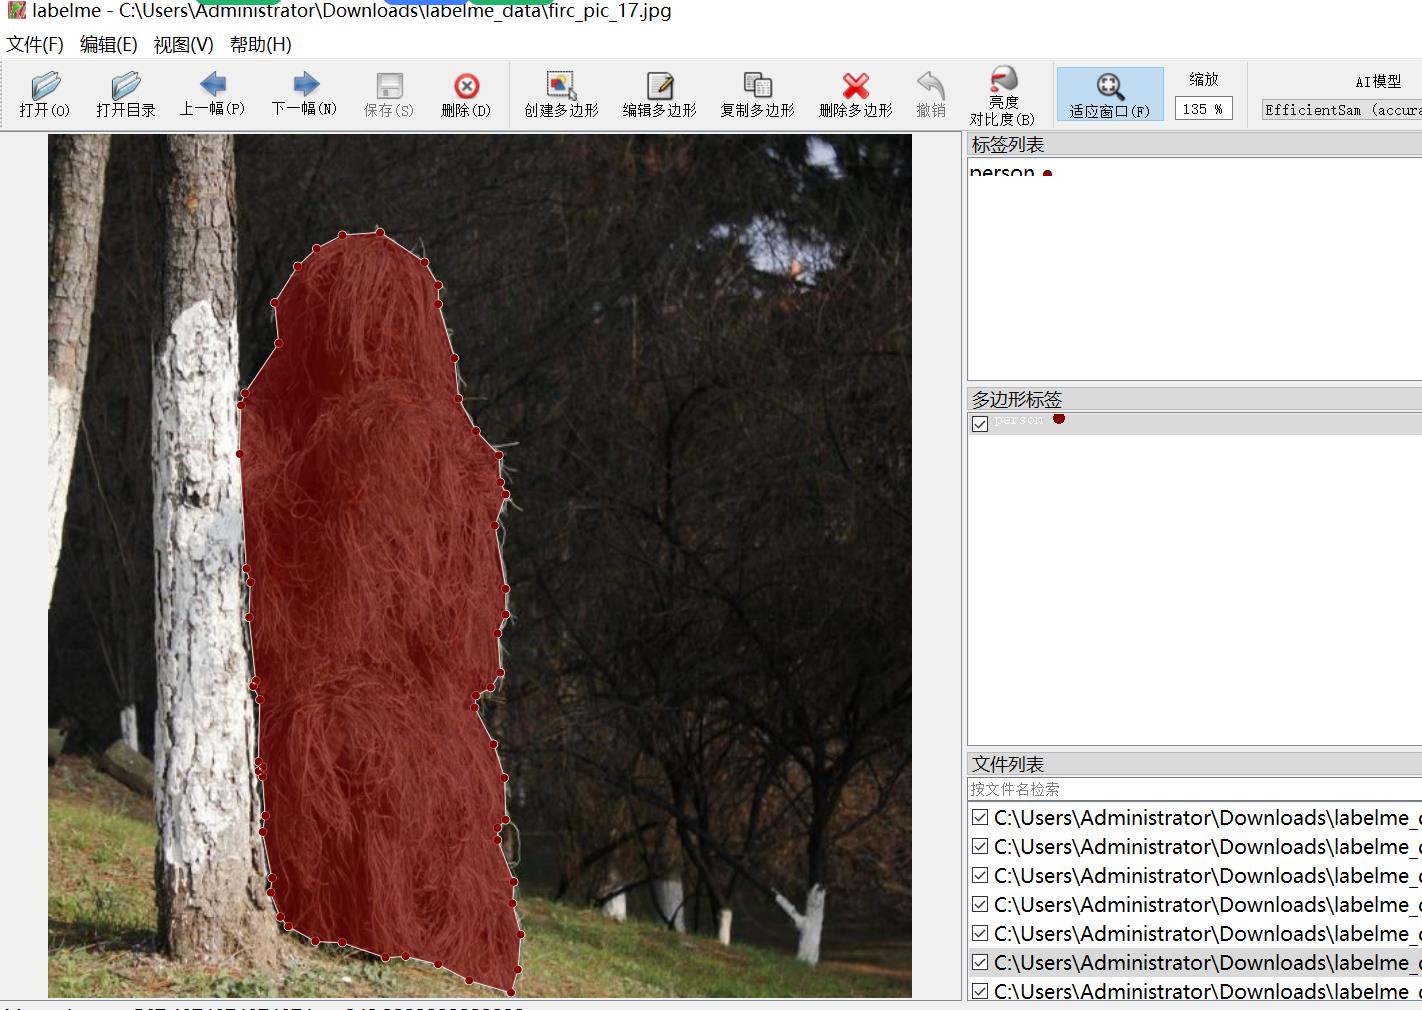Toggle the person polygon visibility checkbox

(980, 423)
